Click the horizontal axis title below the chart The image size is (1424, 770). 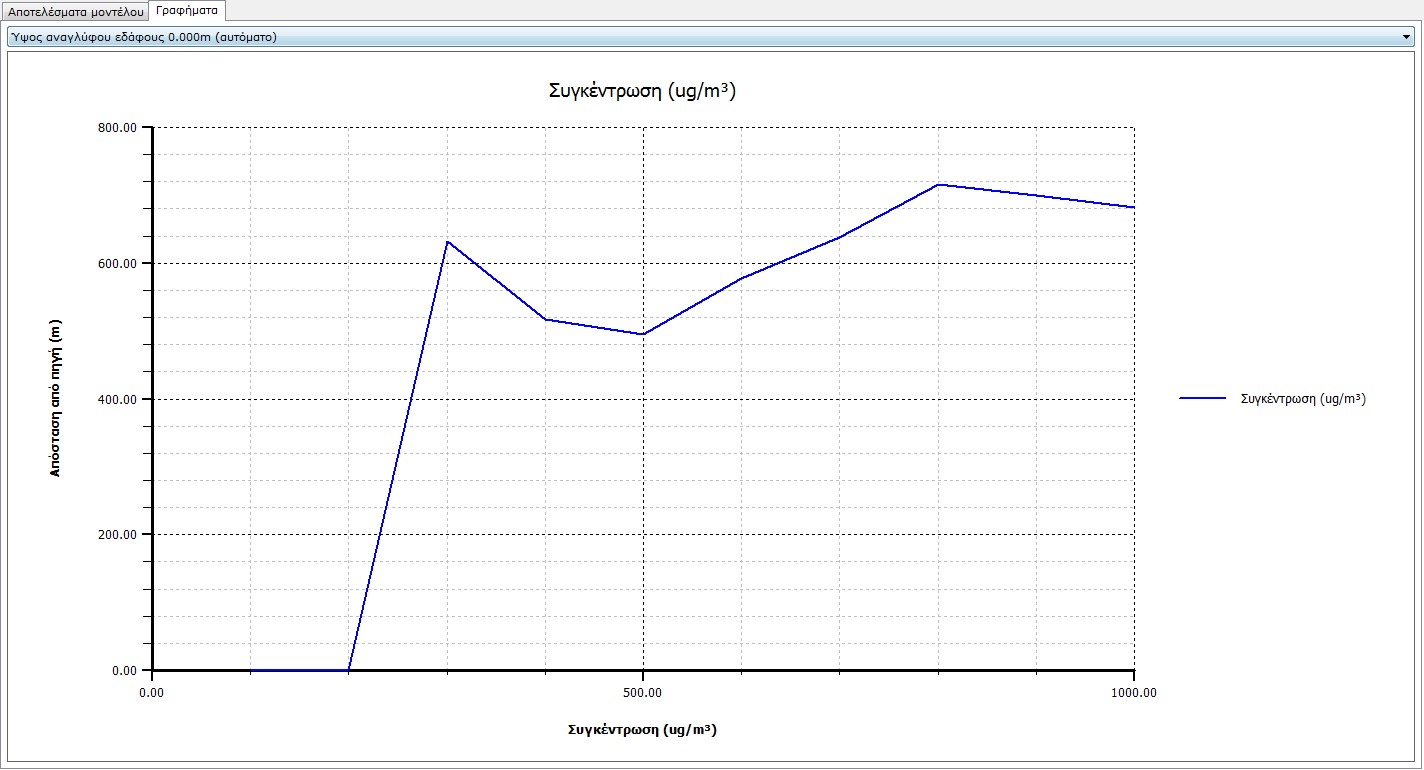[x=642, y=729]
